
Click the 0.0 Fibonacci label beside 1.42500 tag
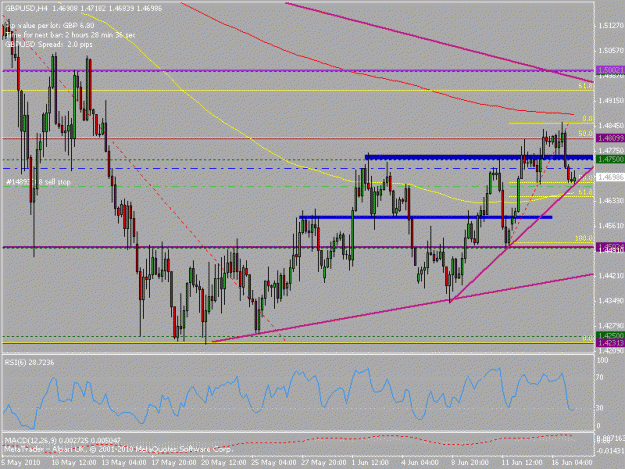point(588,338)
